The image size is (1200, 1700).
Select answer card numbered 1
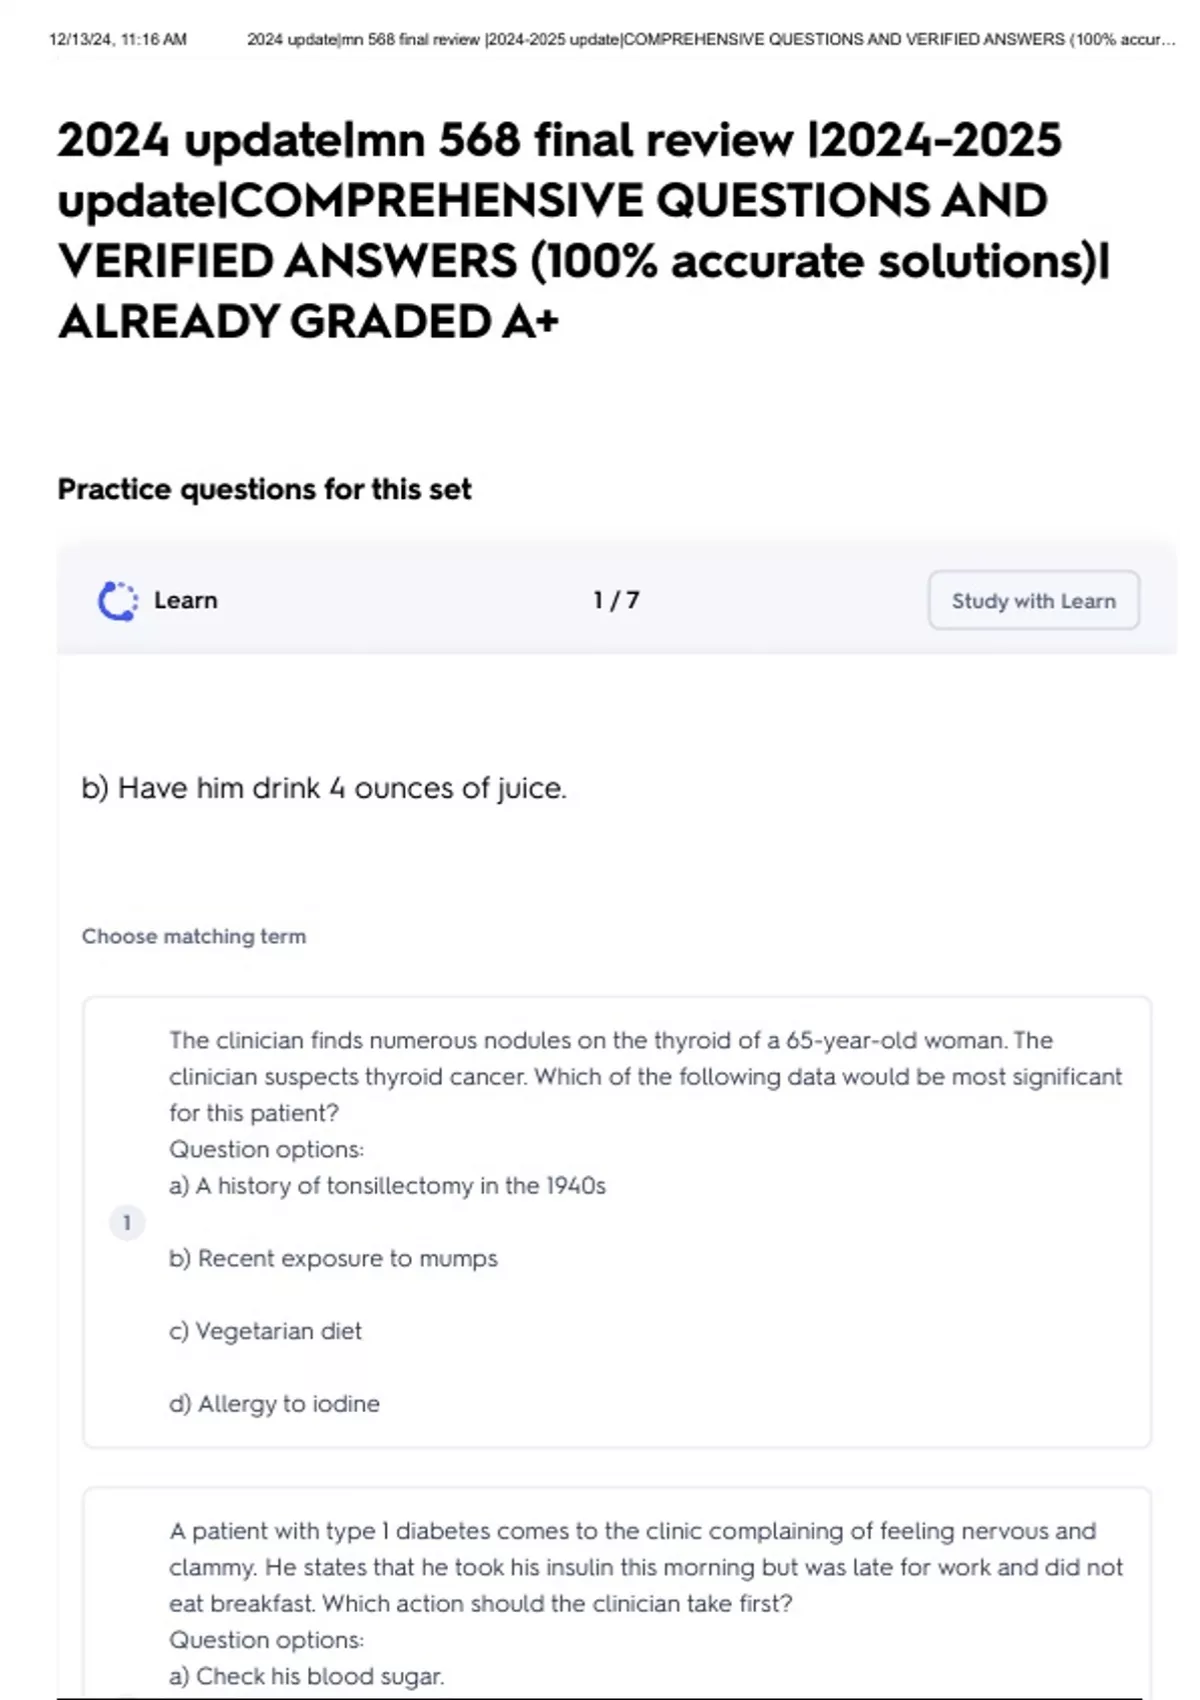point(616,1222)
